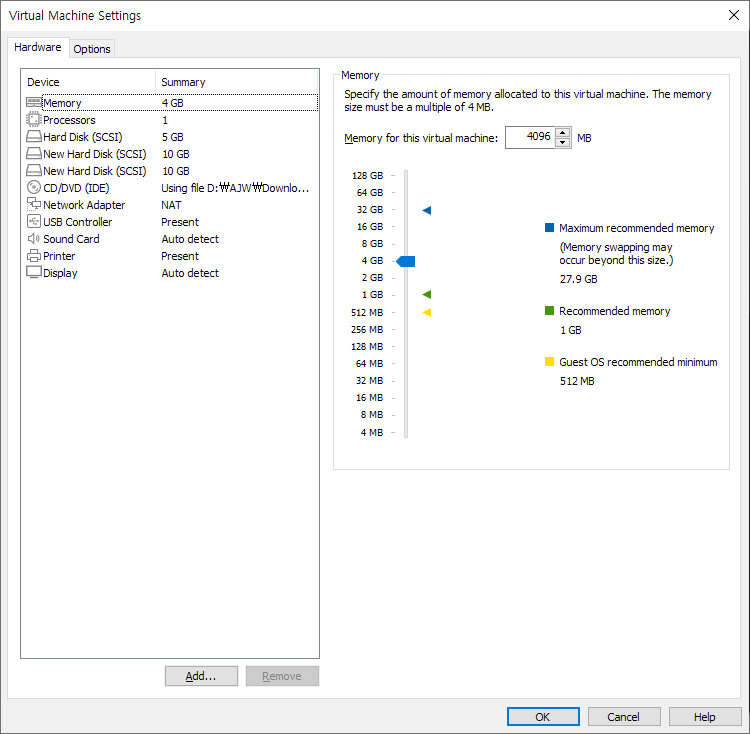Click the Add... button
Image resolution: width=750 pixels, height=734 pixels.
(x=201, y=676)
